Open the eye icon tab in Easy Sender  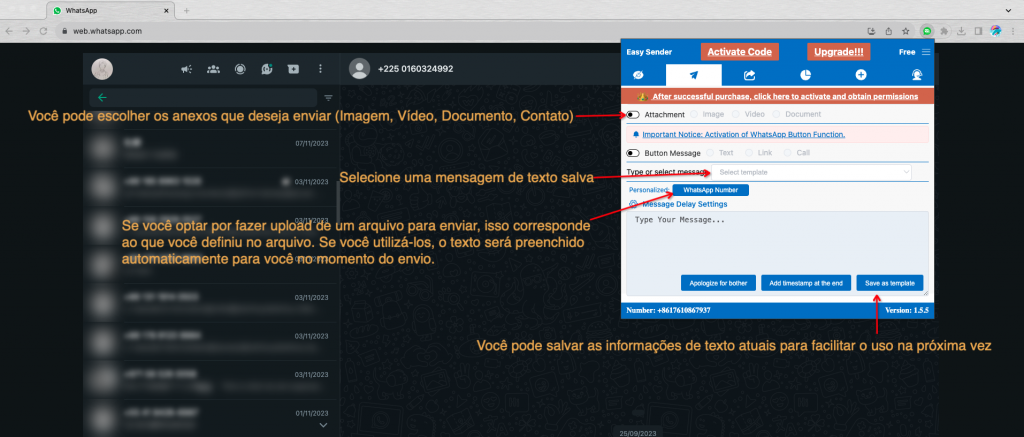[x=638, y=75]
